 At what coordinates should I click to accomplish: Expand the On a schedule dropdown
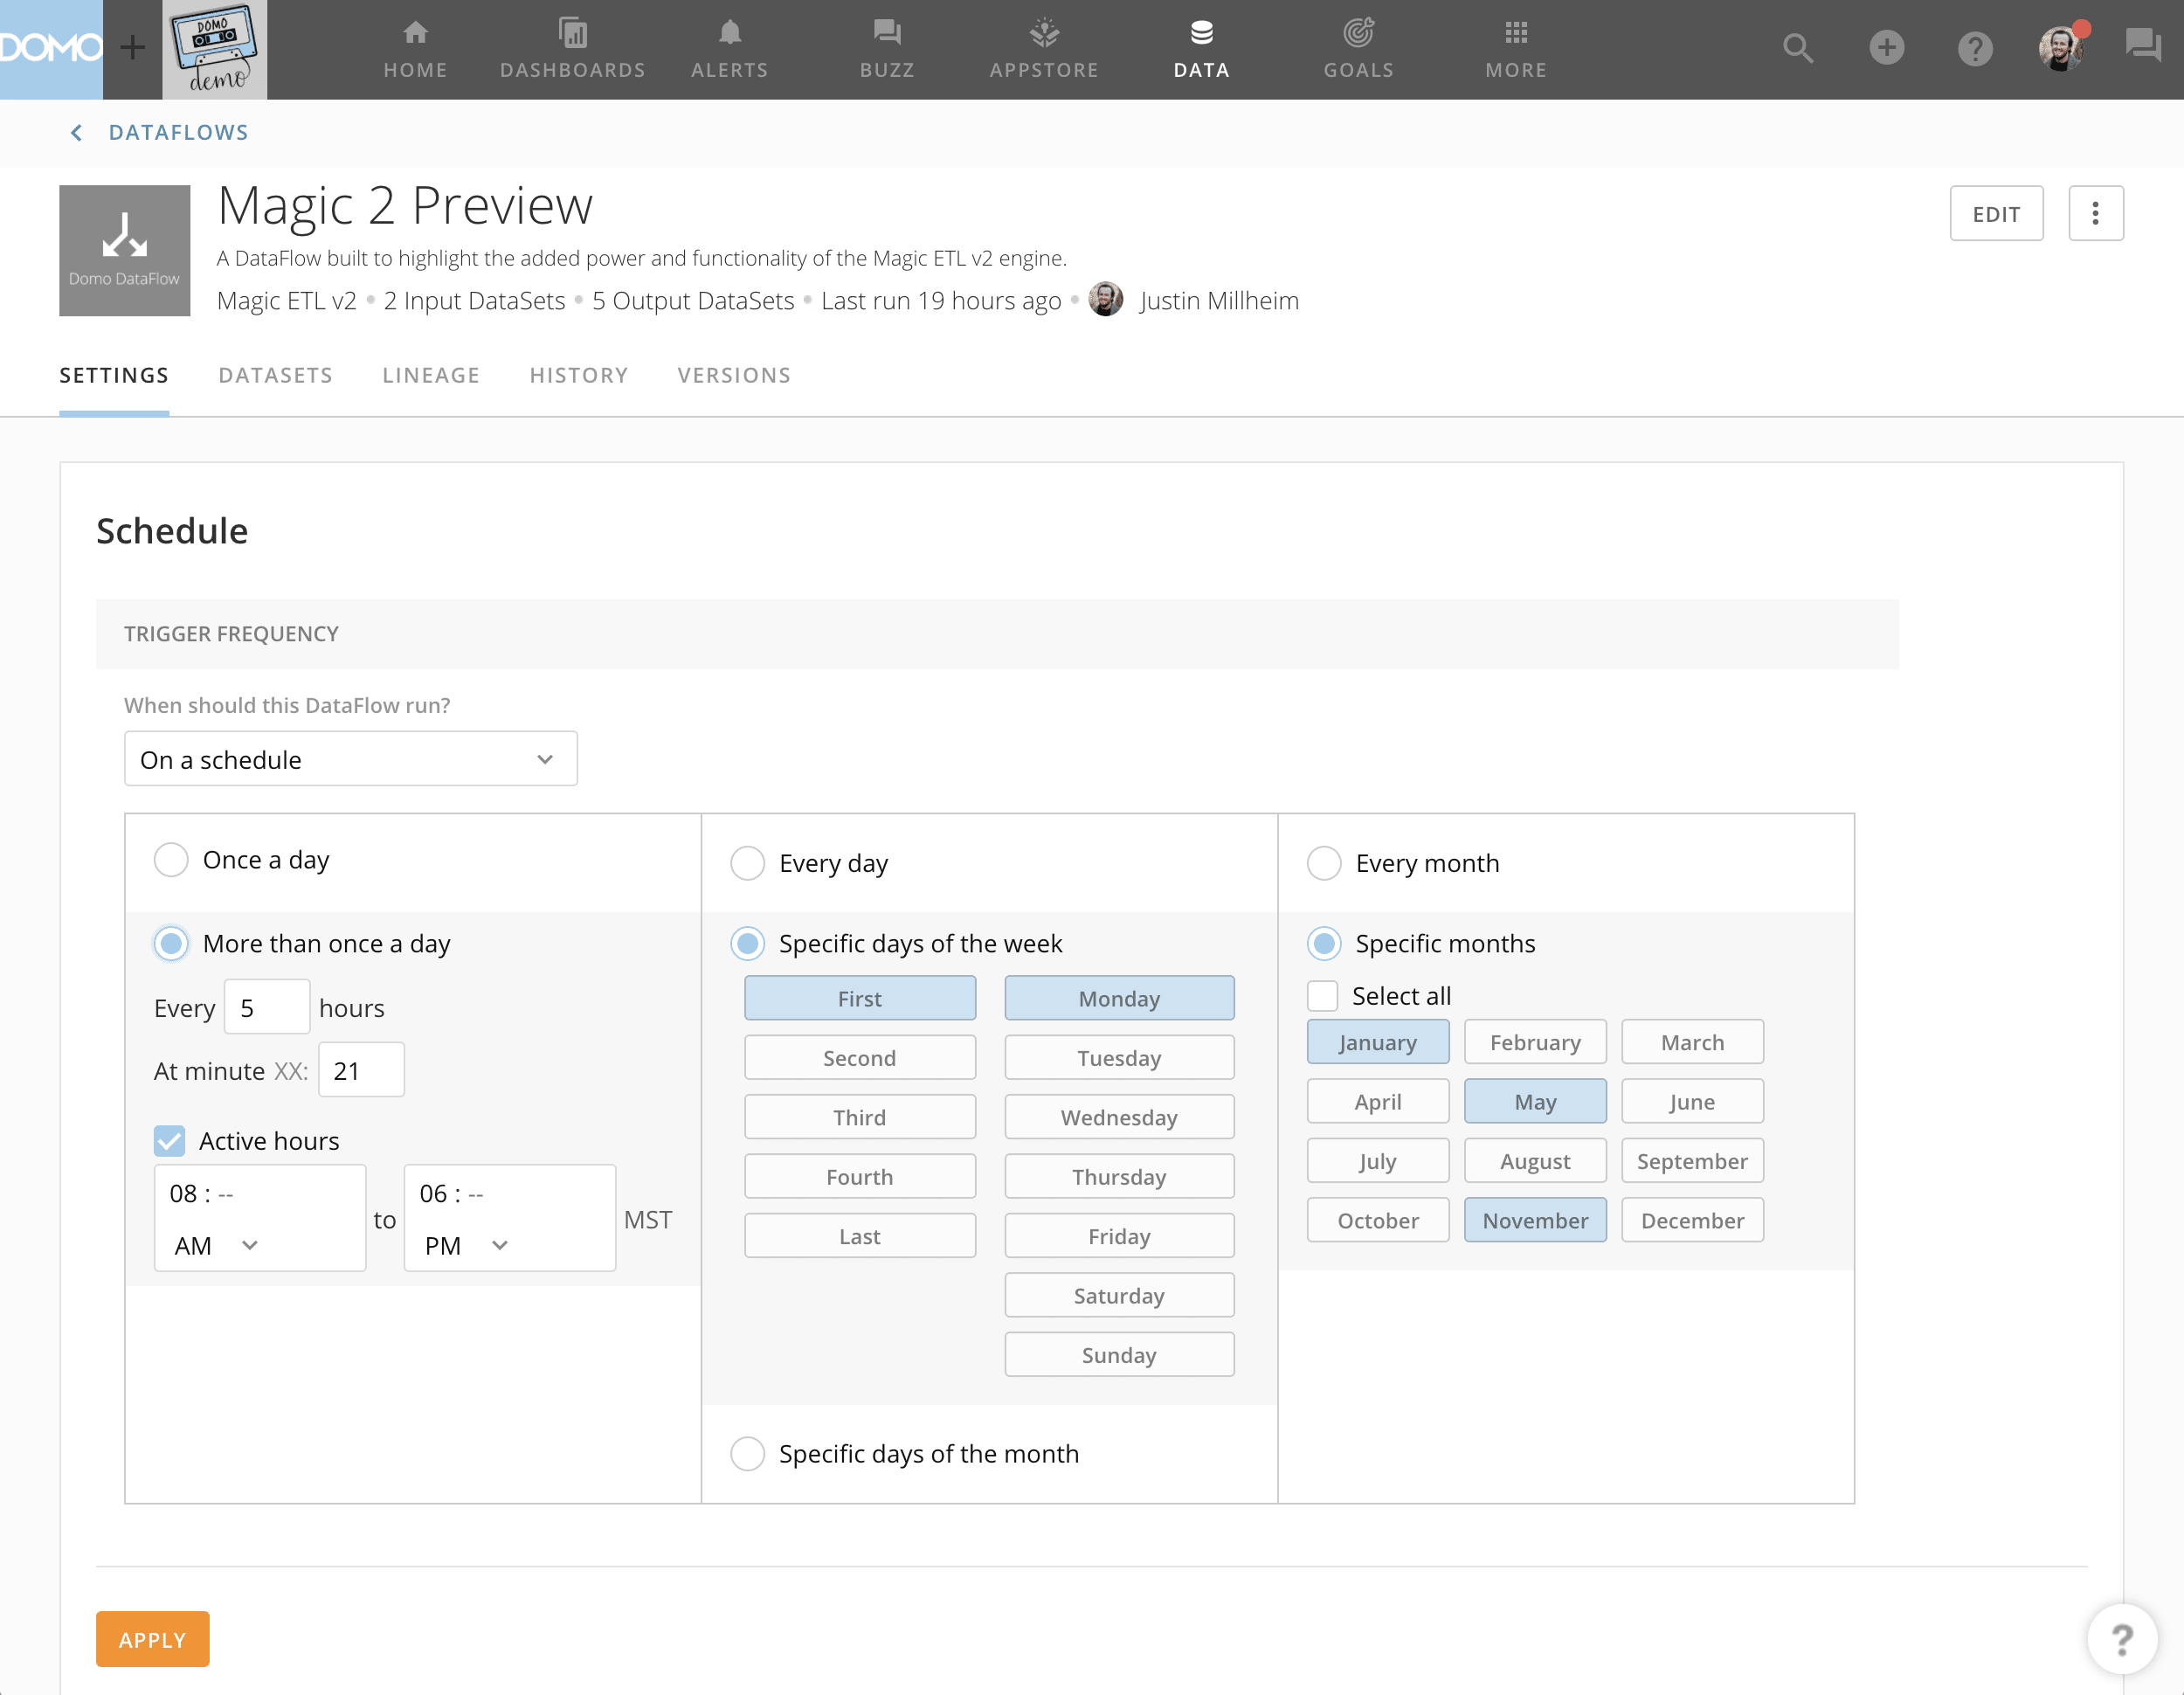coord(350,759)
